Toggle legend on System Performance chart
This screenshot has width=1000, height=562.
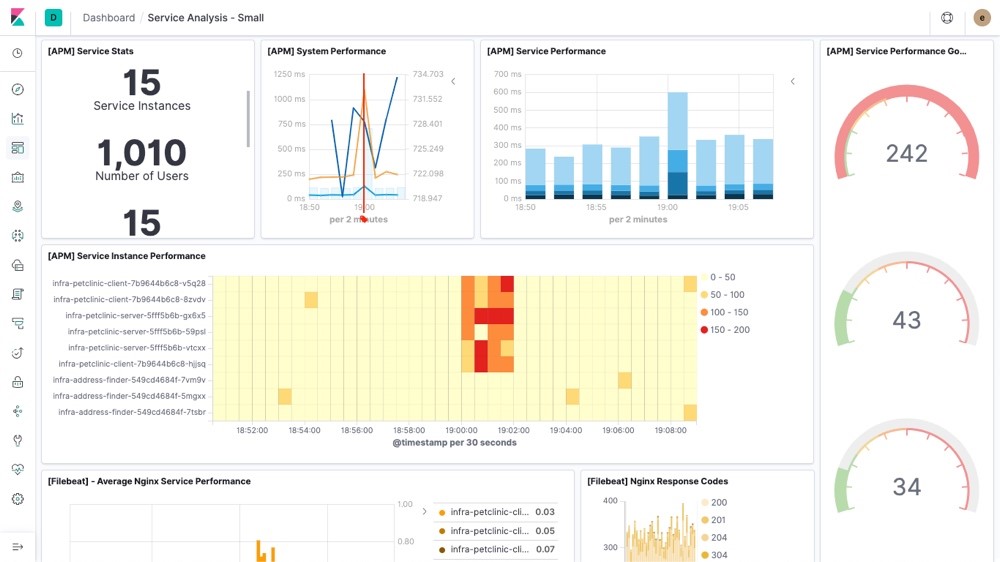(453, 82)
